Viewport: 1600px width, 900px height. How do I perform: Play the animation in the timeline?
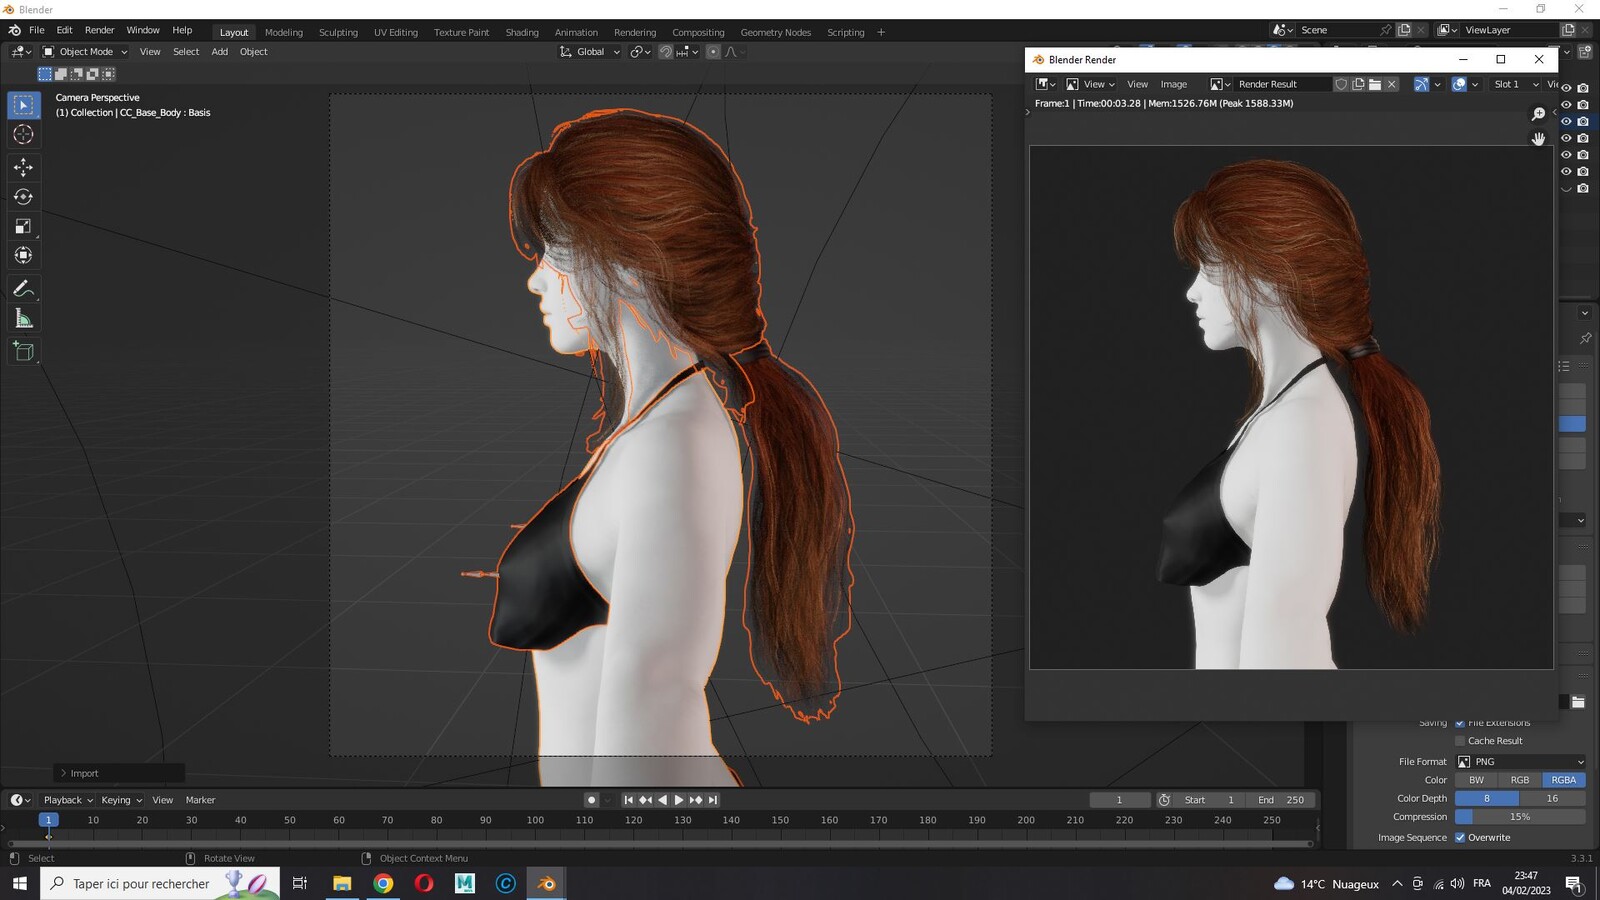pos(679,800)
